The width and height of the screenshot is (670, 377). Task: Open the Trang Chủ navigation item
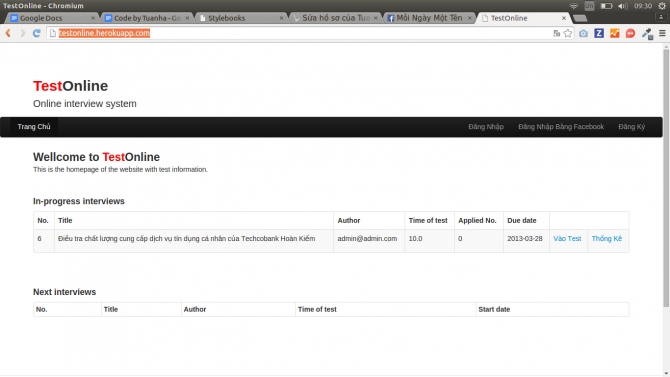(x=34, y=127)
